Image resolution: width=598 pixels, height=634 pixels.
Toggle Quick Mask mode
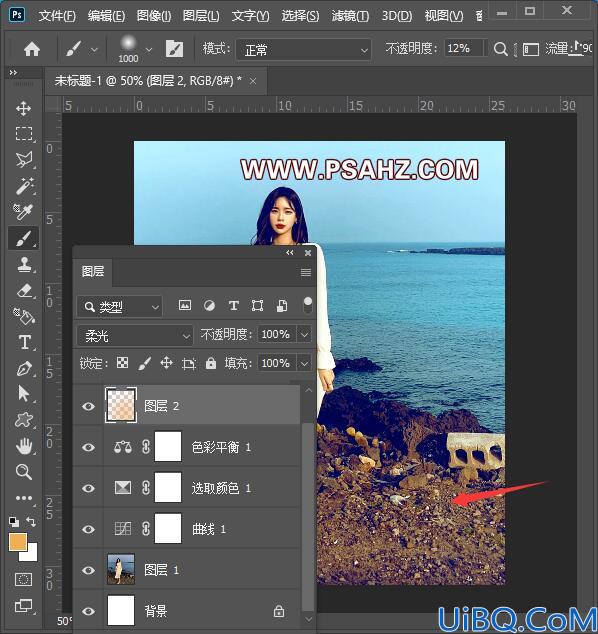23,579
